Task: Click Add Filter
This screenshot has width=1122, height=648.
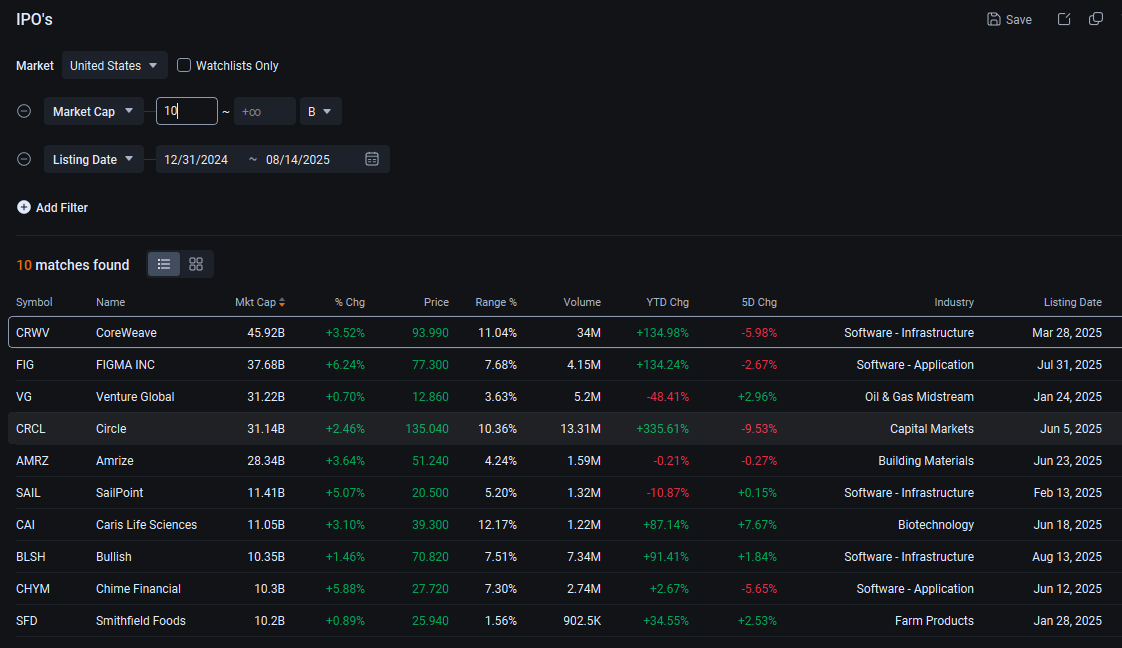Action: [x=52, y=207]
